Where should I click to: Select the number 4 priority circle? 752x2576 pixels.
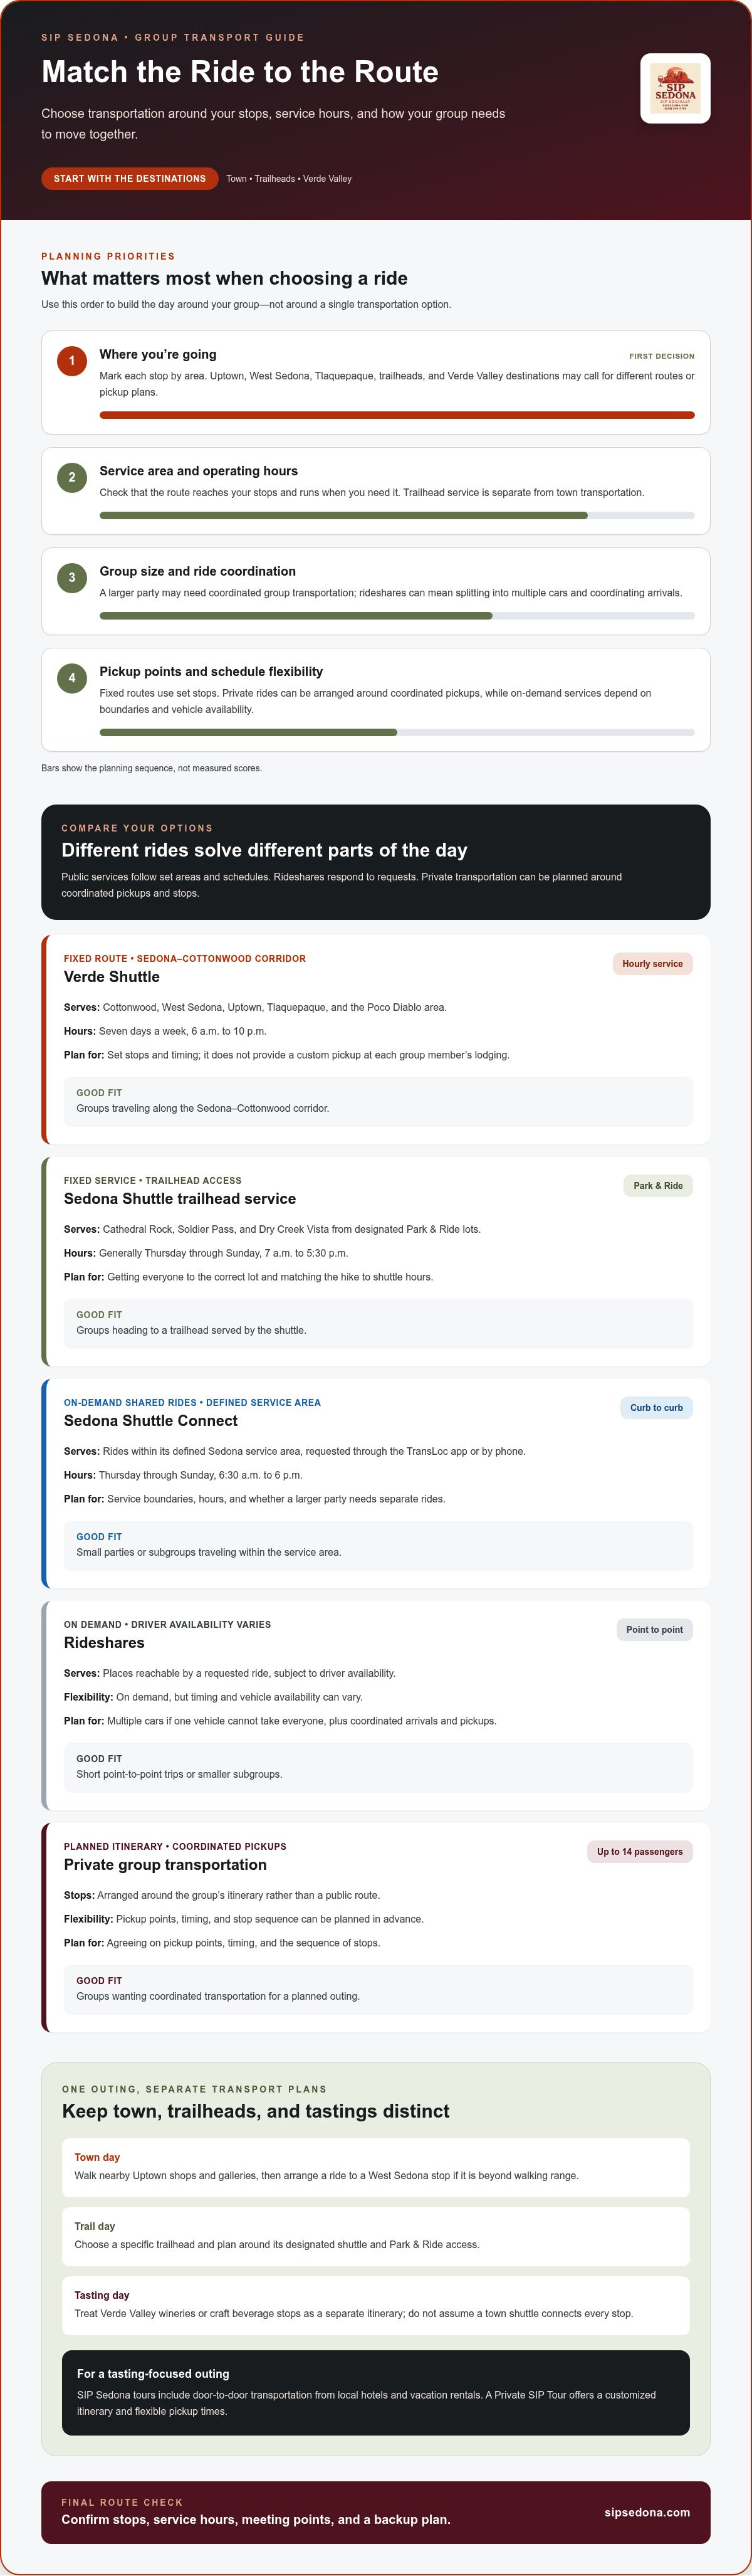(72, 678)
